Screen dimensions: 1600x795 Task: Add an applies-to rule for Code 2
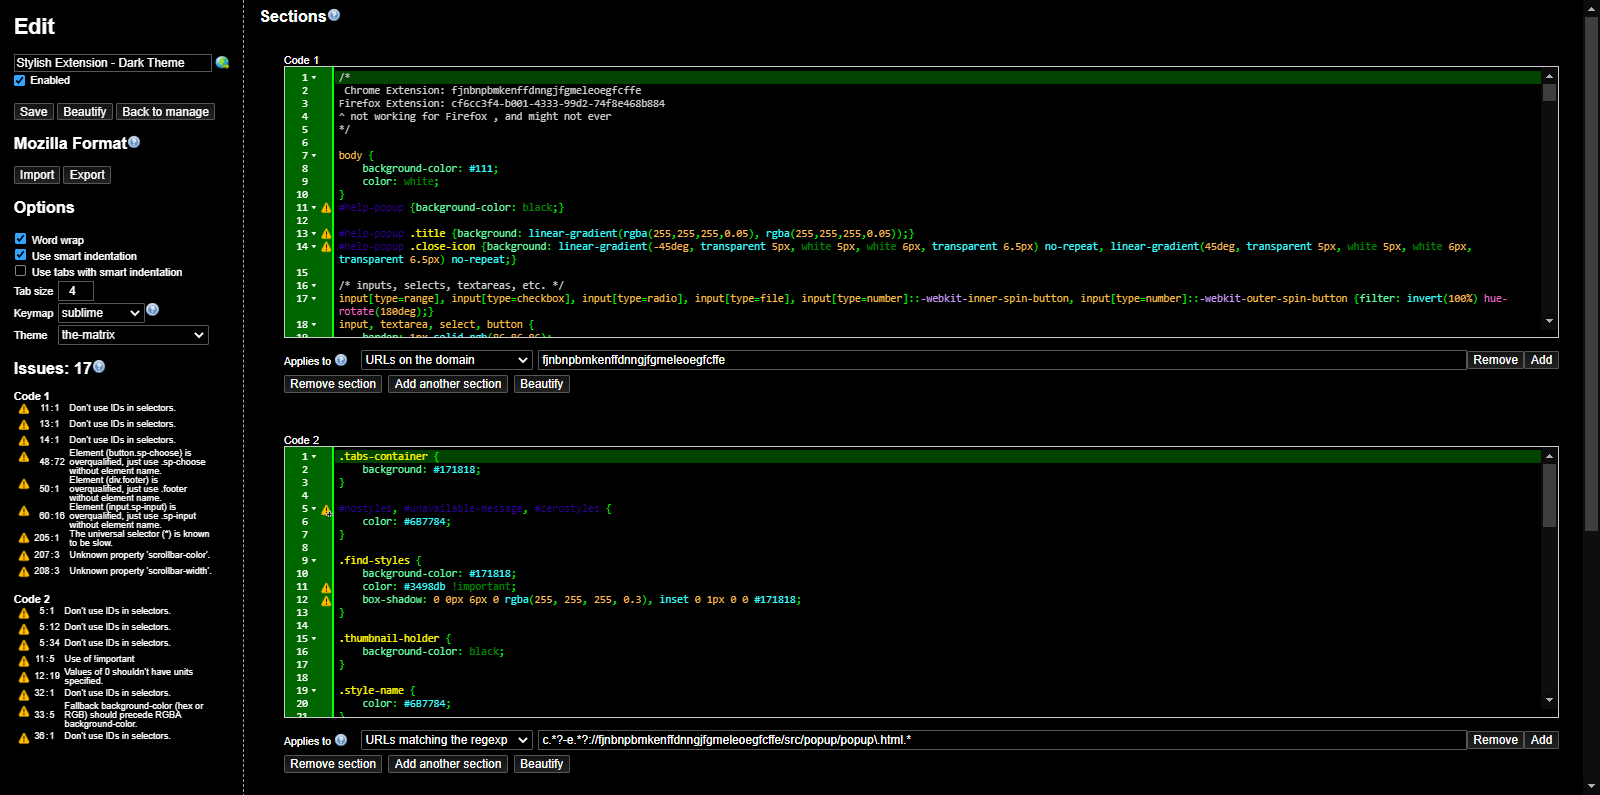(1541, 740)
